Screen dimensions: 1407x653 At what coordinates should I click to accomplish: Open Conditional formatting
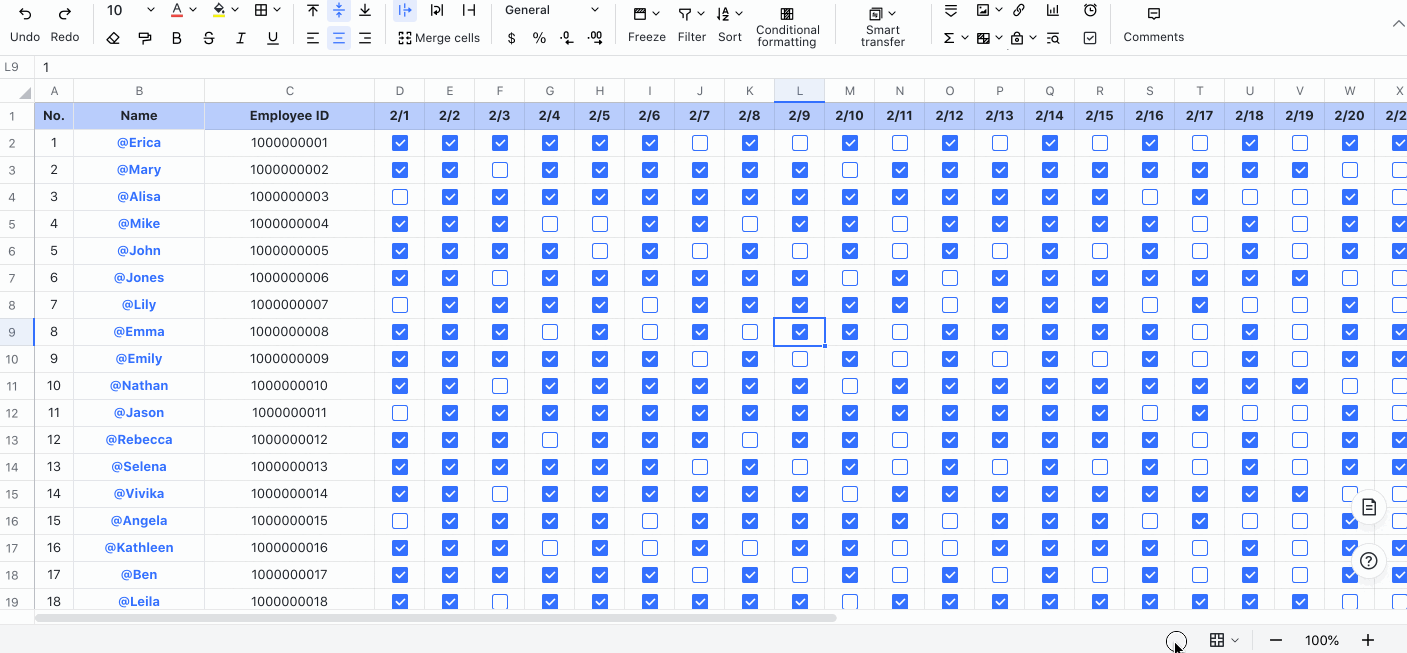click(x=787, y=27)
